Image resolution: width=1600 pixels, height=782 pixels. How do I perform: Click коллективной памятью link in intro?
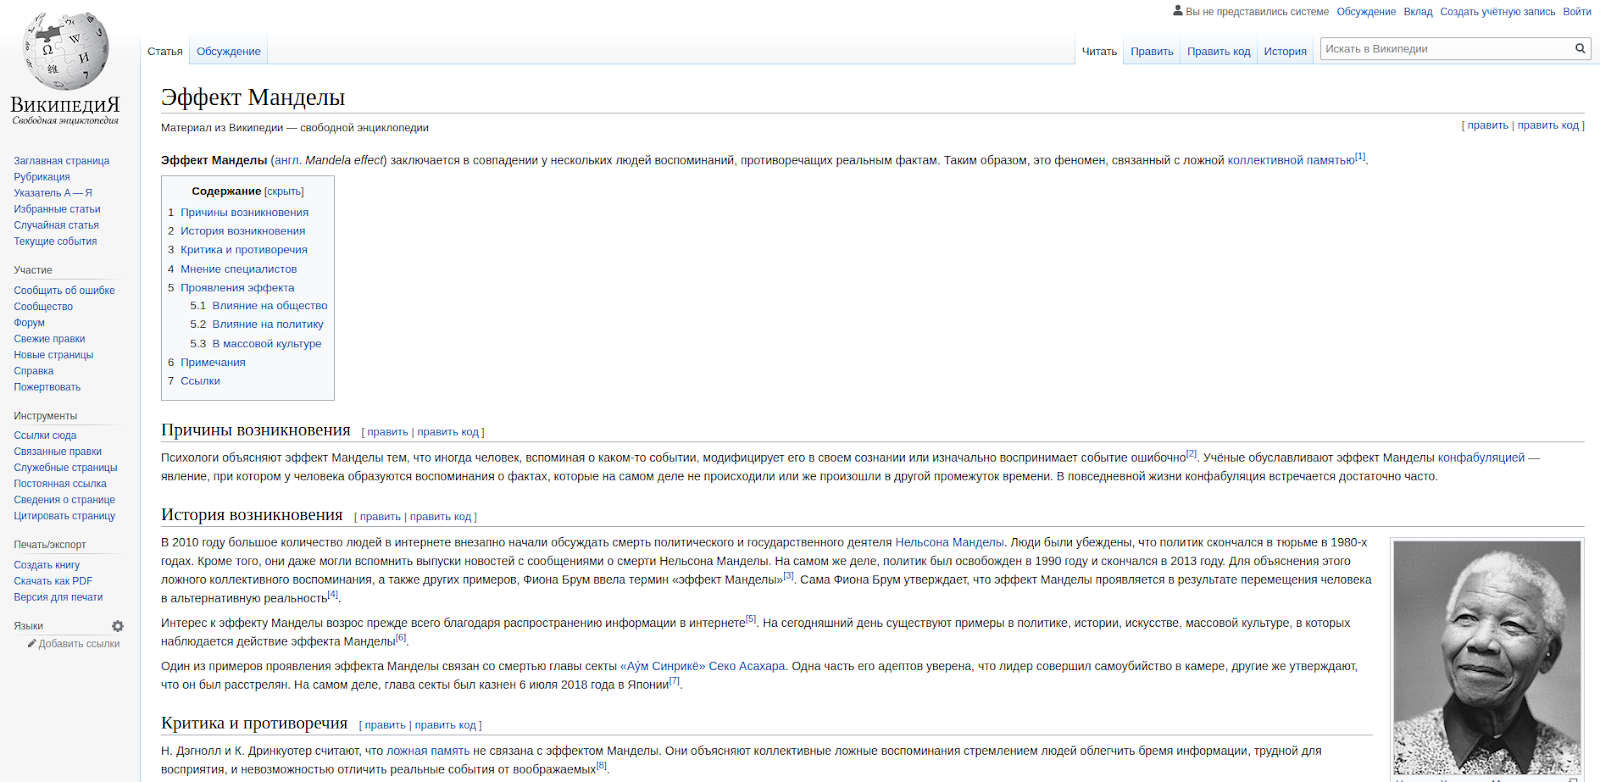[1291, 160]
